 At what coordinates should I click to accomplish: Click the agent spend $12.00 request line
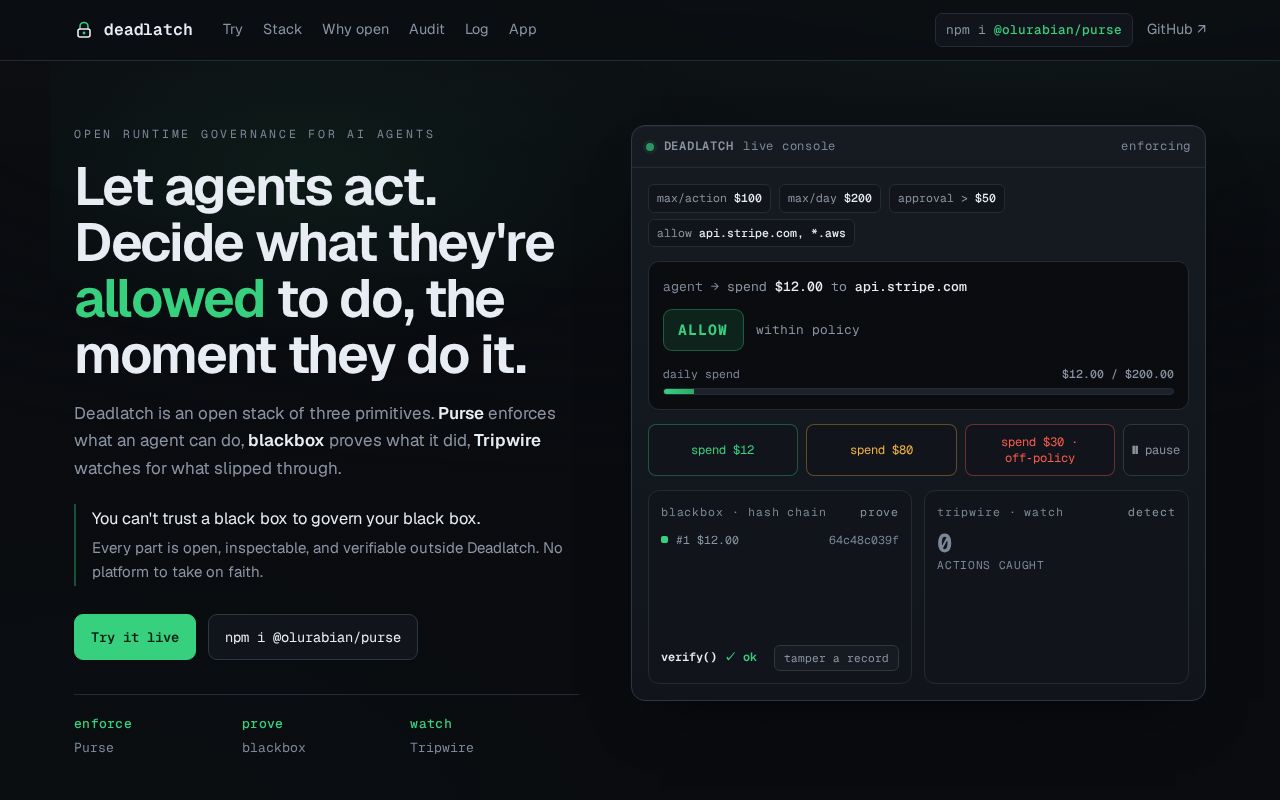click(x=815, y=287)
